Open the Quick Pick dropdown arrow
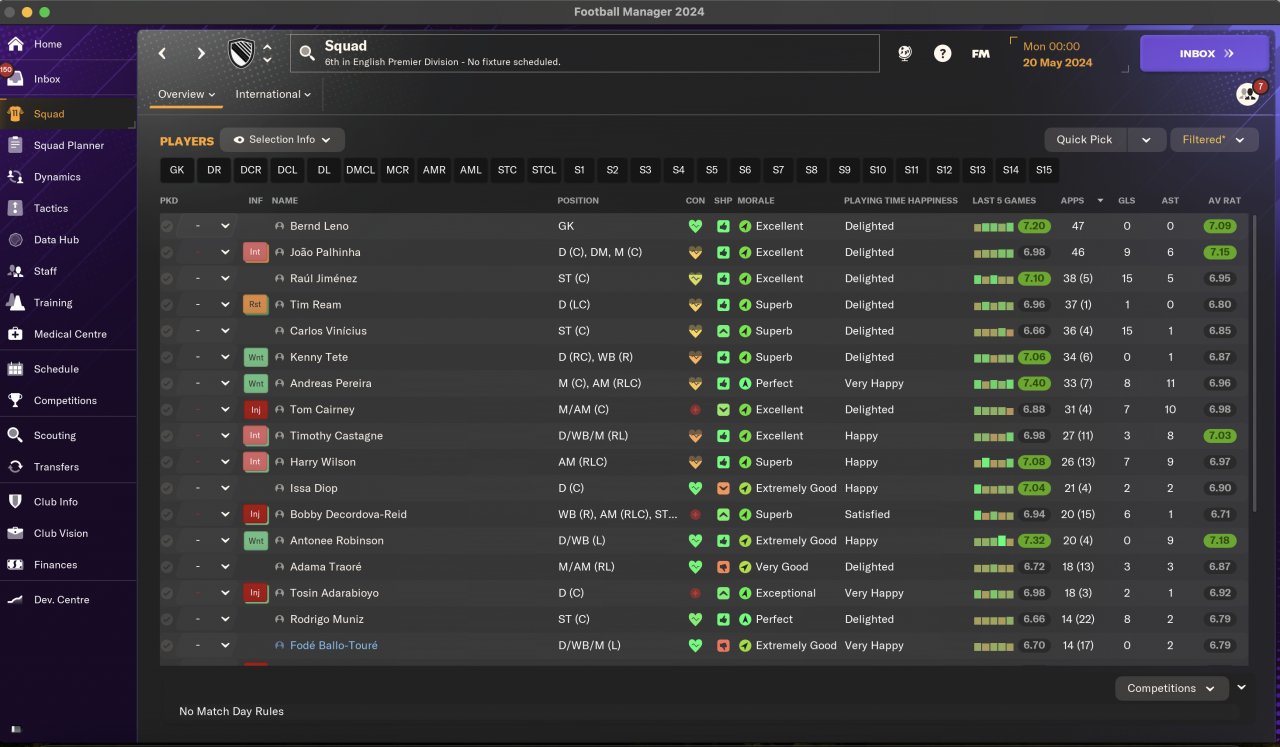The height and width of the screenshot is (747, 1280). pyautogui.click(x=1146, y=140)
